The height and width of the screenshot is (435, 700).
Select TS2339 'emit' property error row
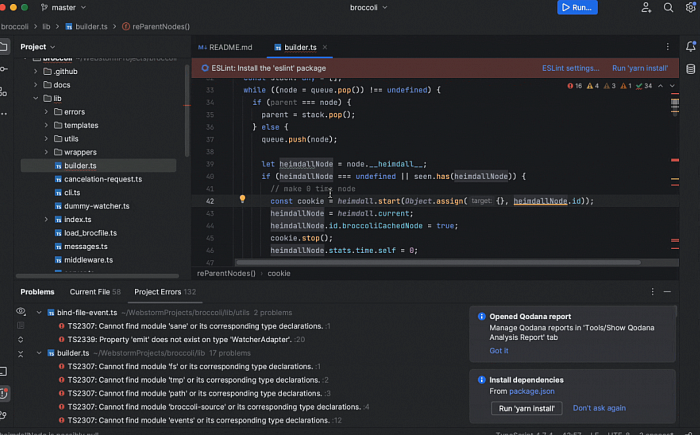pyautogui.click(x=181, y=339)
